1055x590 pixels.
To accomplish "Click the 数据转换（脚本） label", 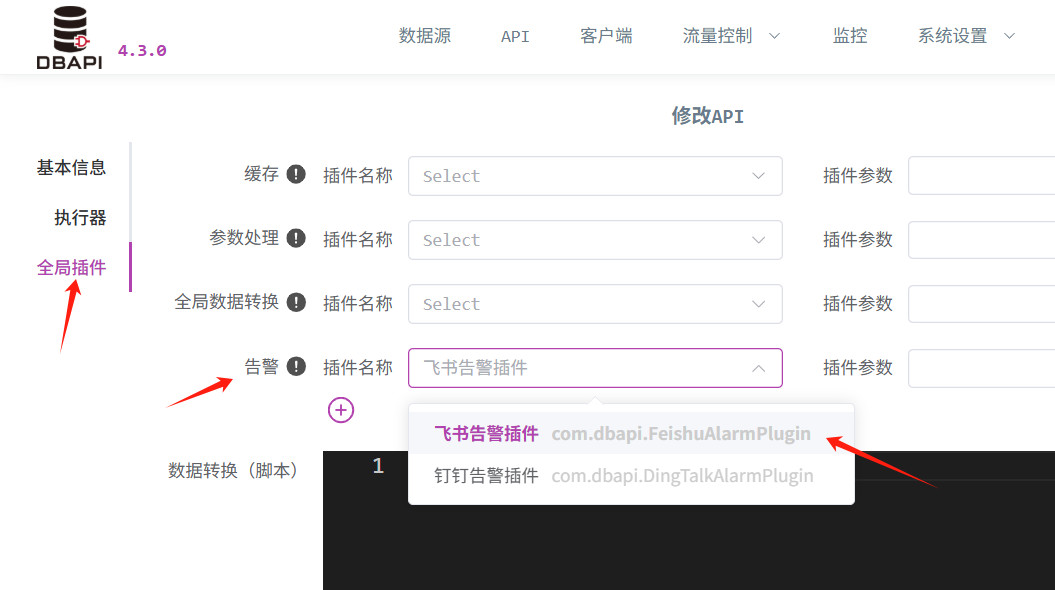I will 232,470.
